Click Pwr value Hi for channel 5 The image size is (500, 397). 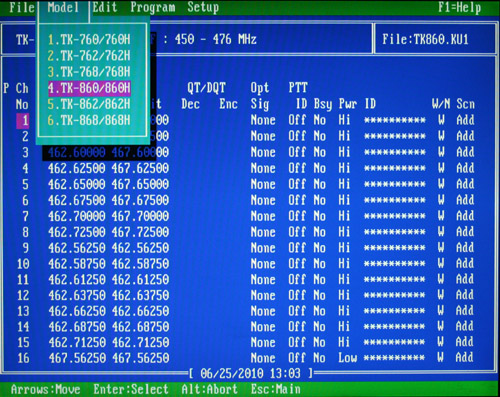click(x=344, y=184)
